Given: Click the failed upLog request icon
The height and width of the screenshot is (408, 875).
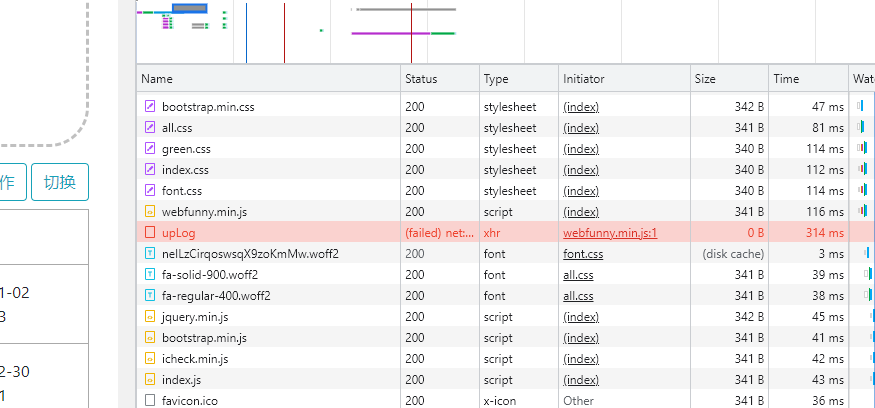Looking at the screenshot, I should [150, 233].
